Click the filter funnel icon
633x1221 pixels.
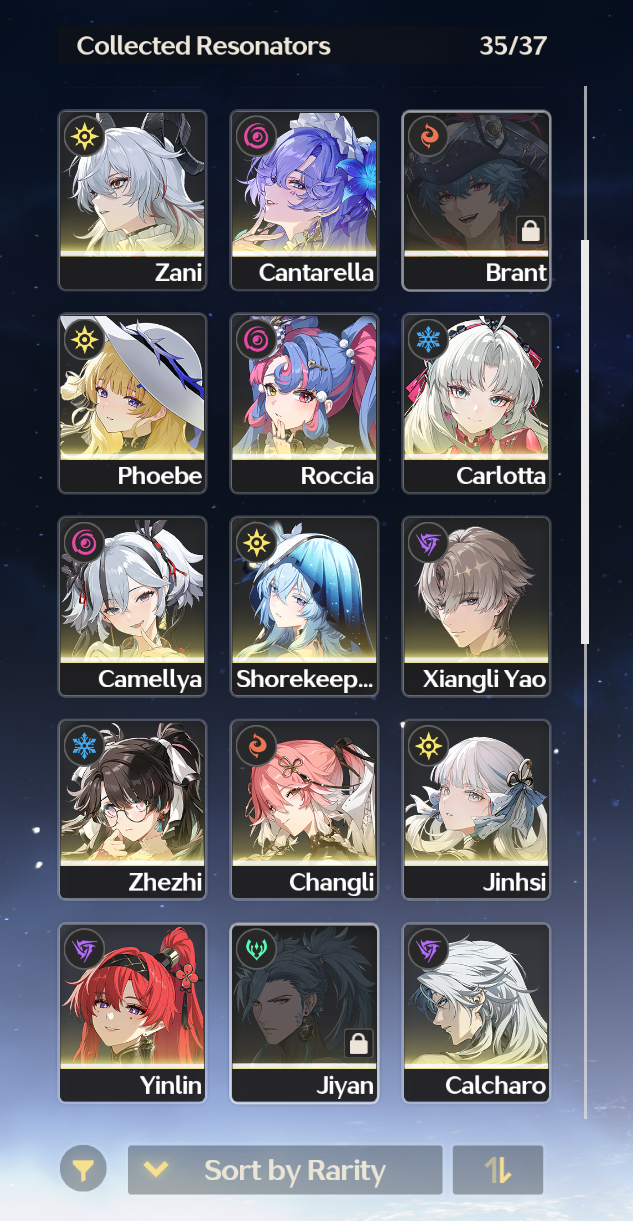(x=83, y=1169)
